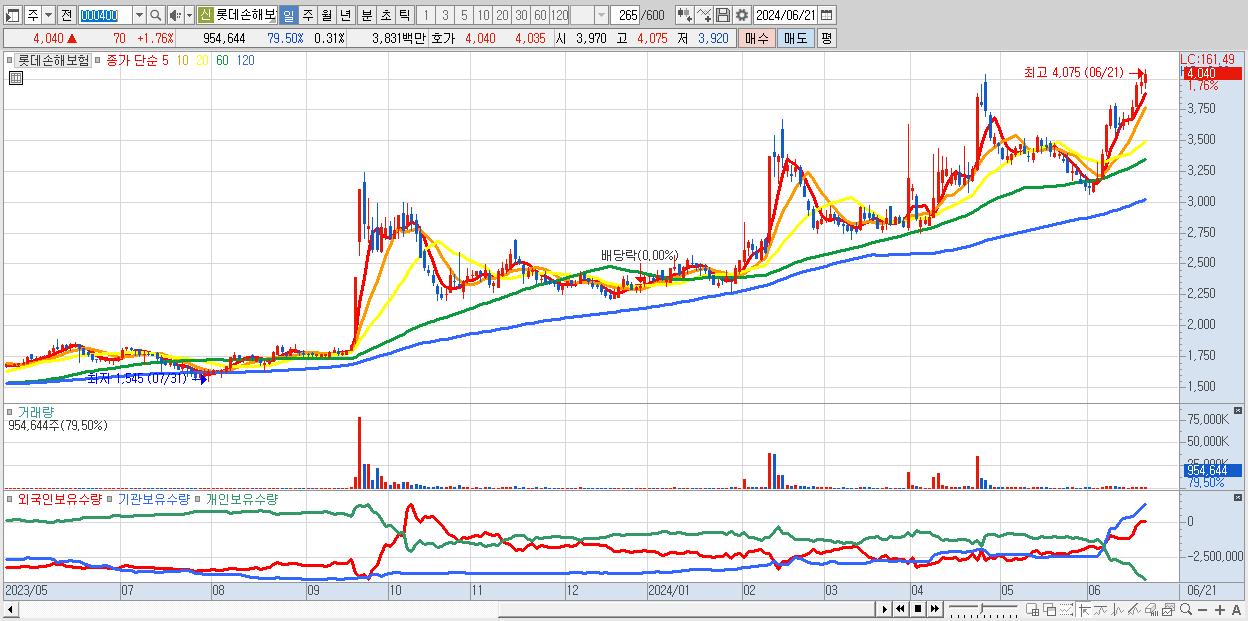Click the 외국인보유수량 legend label
This screenshot has height=621, width=1248.
pos(59,498)
